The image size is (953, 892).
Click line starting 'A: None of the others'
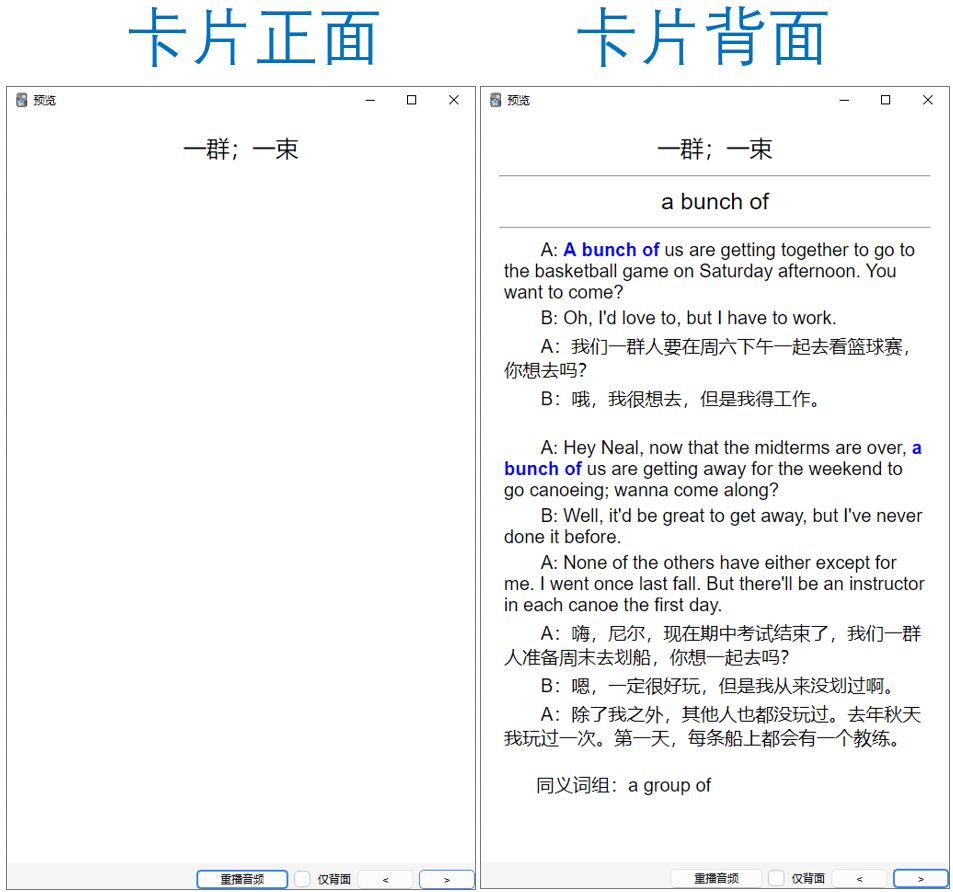tap(714, 584)
